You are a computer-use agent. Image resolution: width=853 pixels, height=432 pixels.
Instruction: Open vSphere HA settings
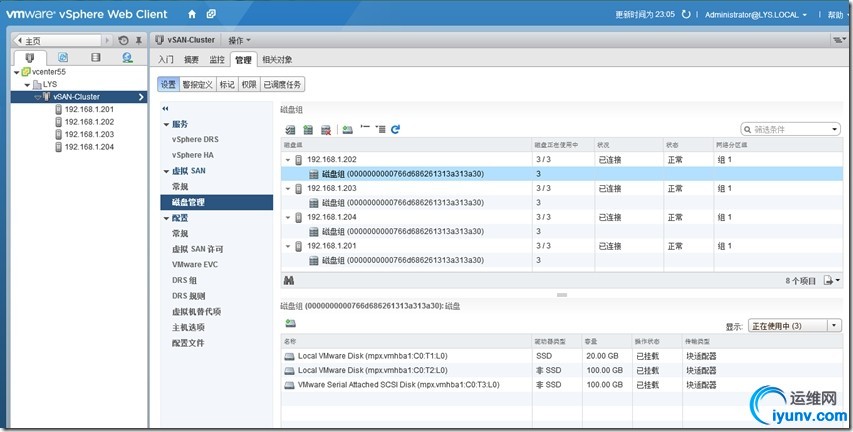[x=193, y=156]
